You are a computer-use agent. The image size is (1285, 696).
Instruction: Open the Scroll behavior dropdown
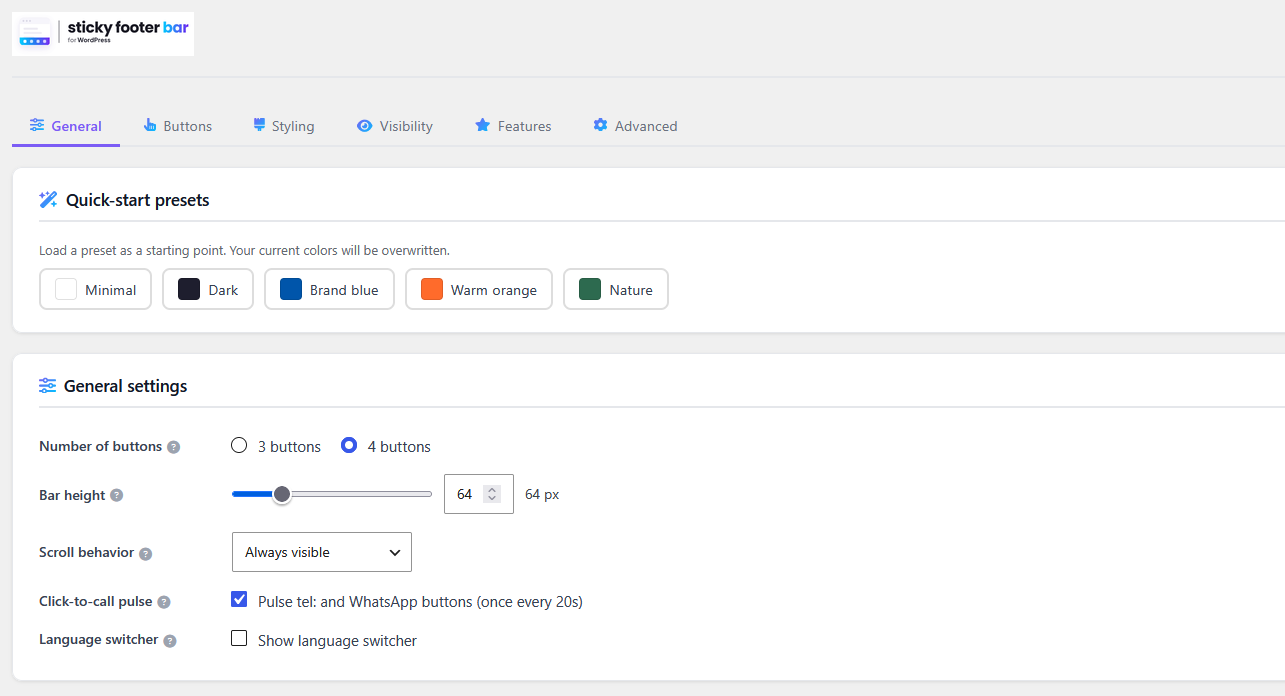[x=322, y=552]
